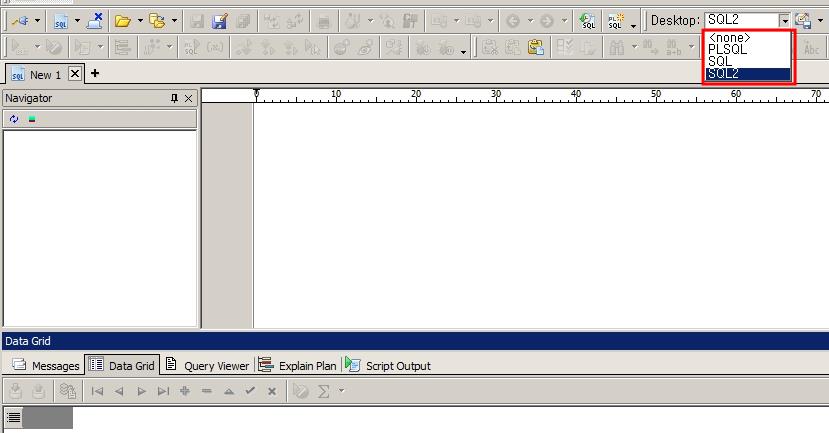Viewport: 829px width, 433px height.
Task: Expand the open file dropdown arrow
Action: click(139, 20)
